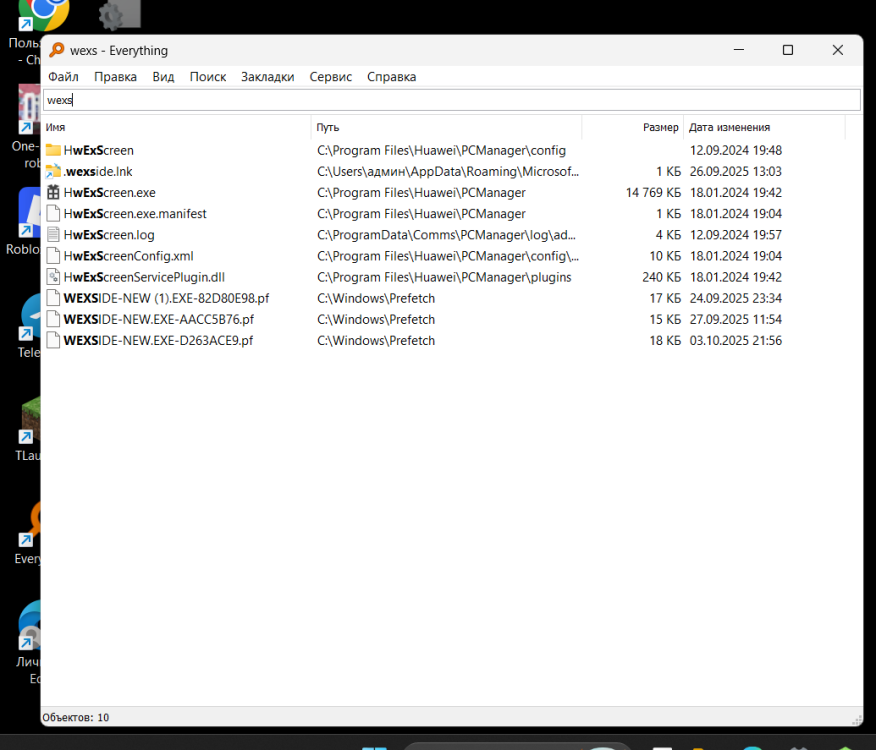The image size is (876, 750).
Task: Click the path of .wexside.lnk row
Action: pos(448,172)
